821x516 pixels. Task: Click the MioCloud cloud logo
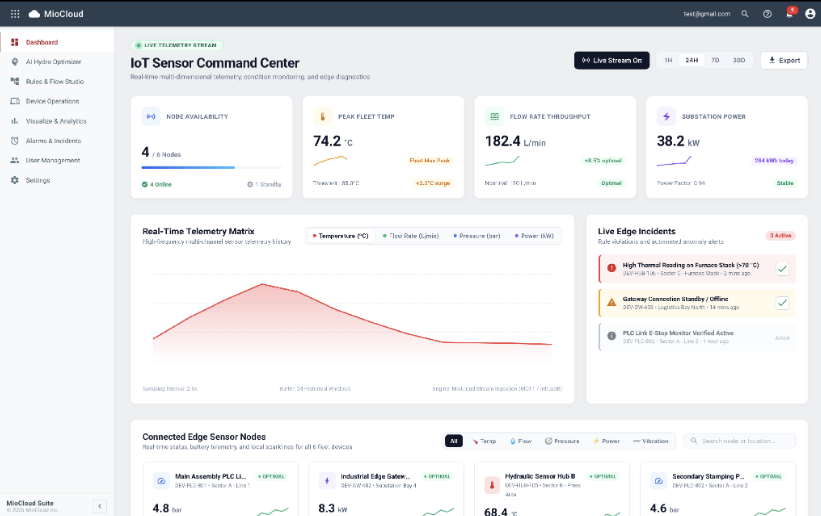[34, 14]
